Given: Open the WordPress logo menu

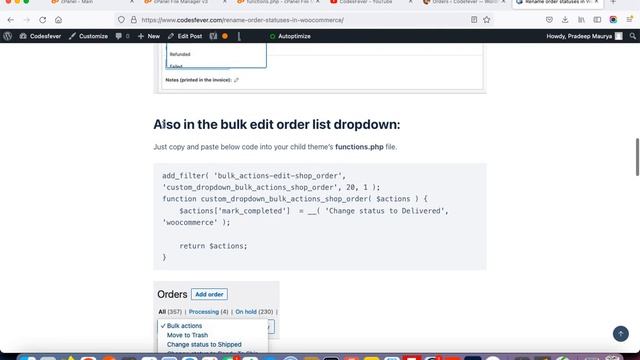Looking at the screenshot, I should (7, 36).
